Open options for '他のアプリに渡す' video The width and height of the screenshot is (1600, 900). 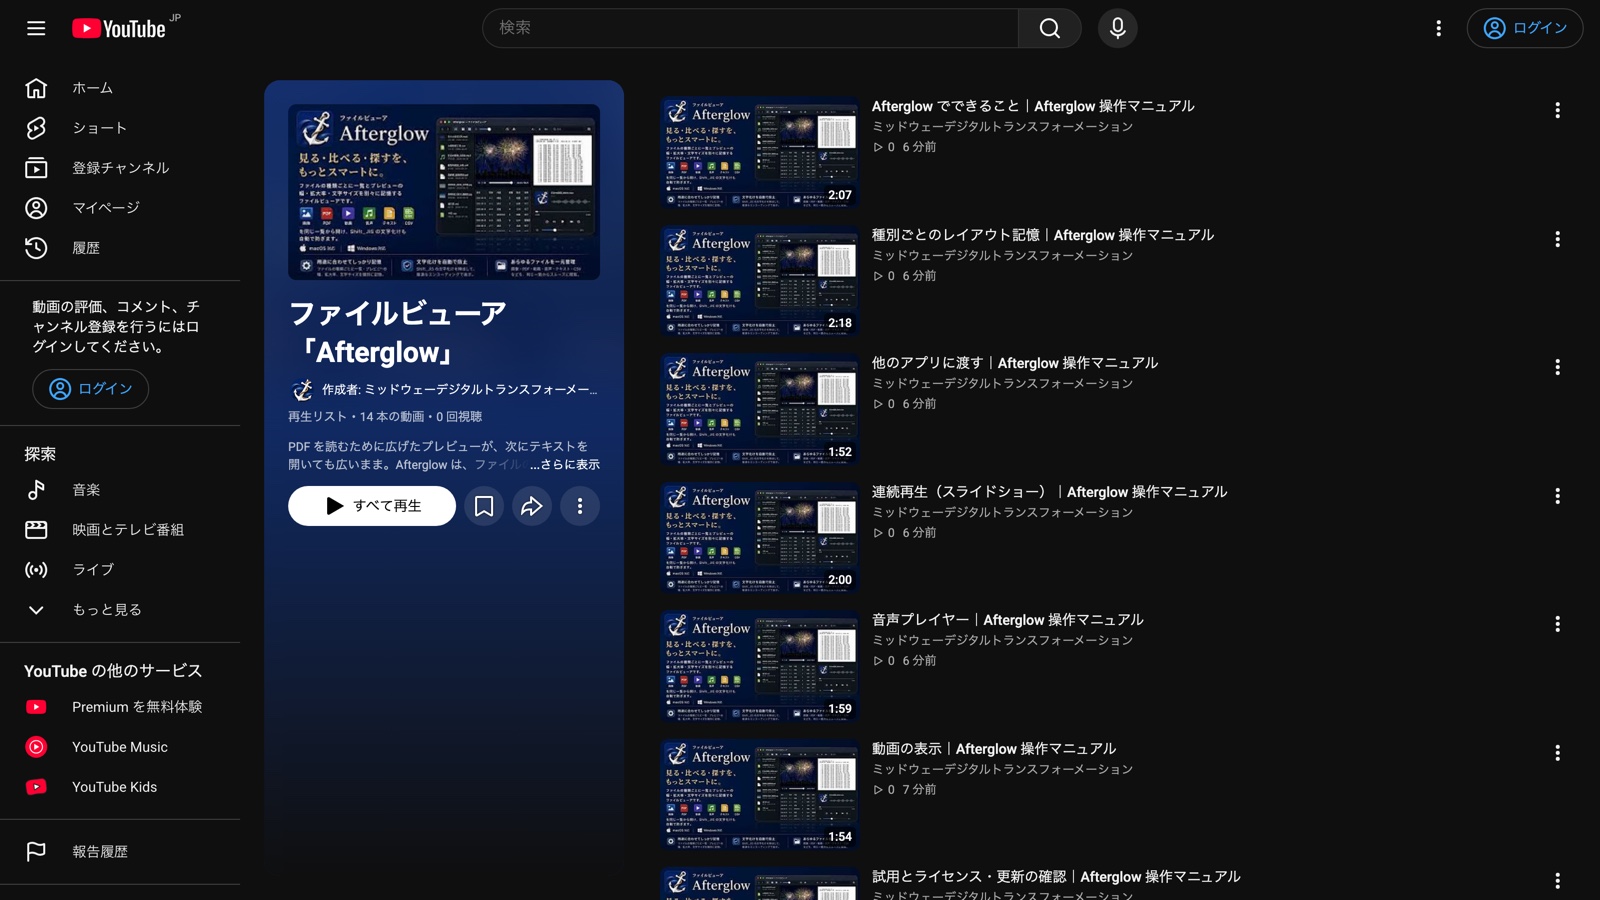(1557, 367)
